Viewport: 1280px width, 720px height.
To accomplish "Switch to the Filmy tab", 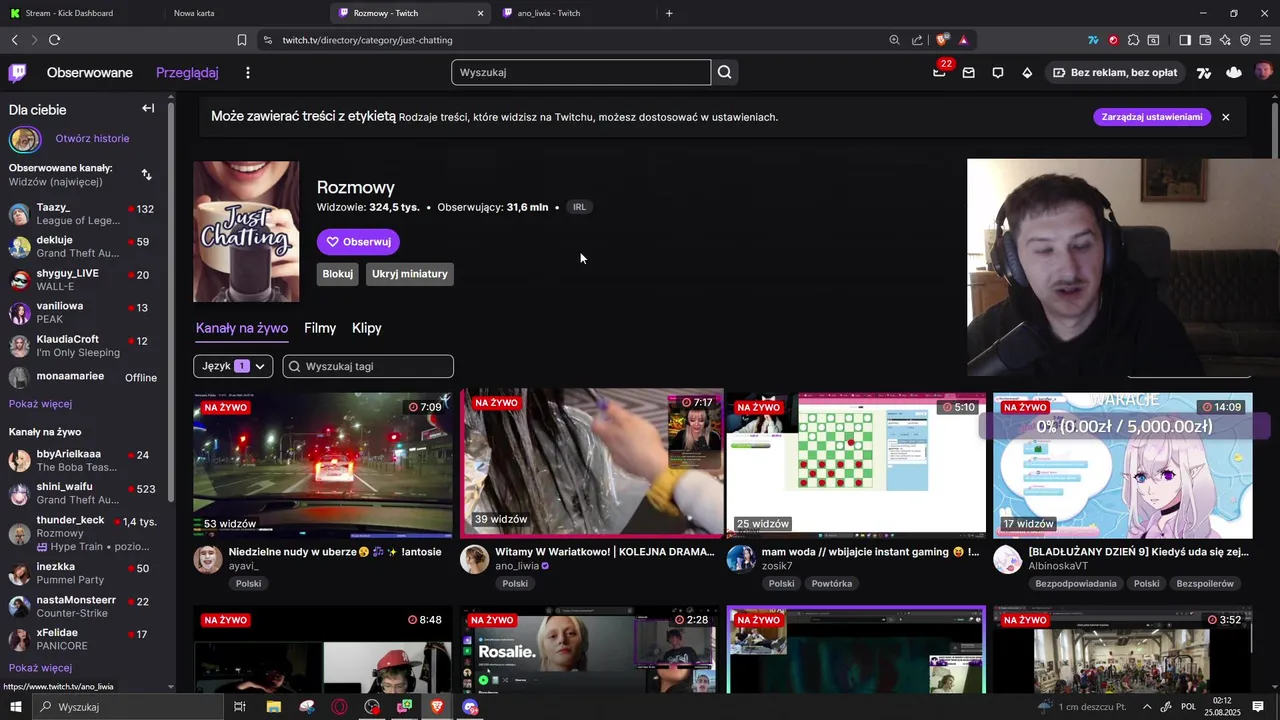I will coord(320,328).
